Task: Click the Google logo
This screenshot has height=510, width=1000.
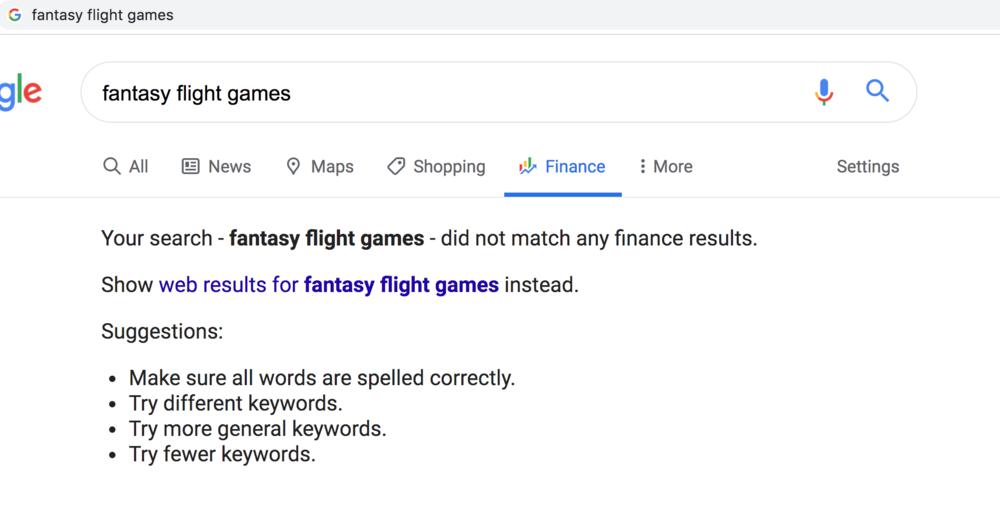Action: pyautogui.click(x=20, y=92)
